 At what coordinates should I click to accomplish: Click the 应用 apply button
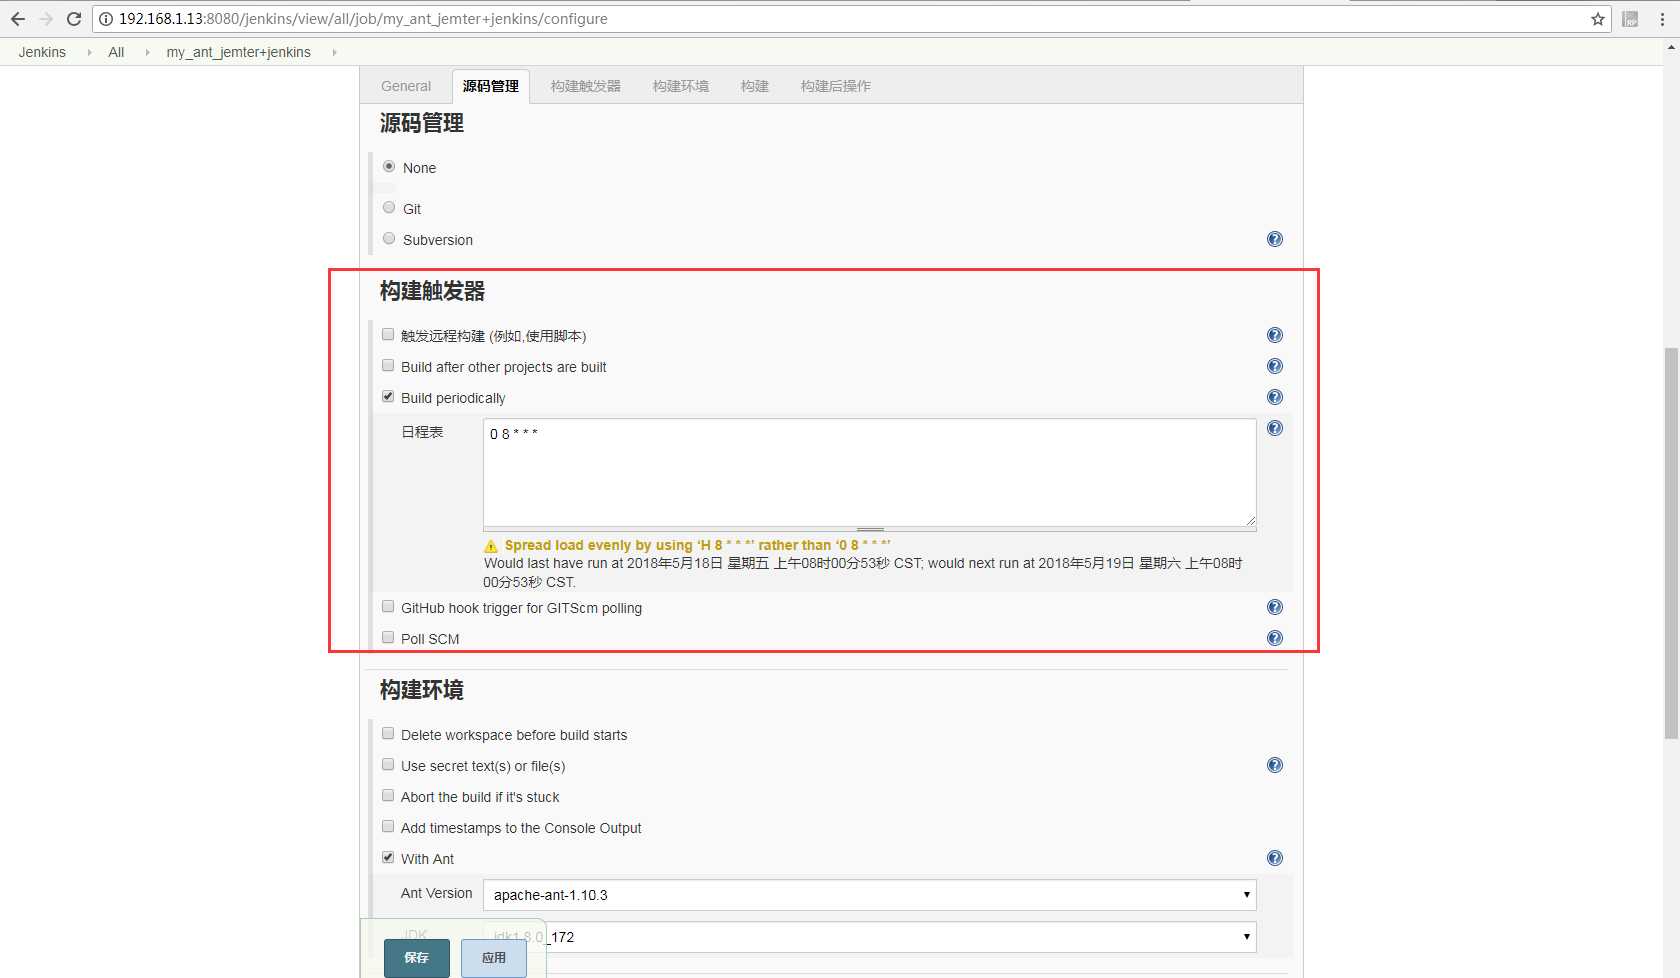[x=494, y=958]
